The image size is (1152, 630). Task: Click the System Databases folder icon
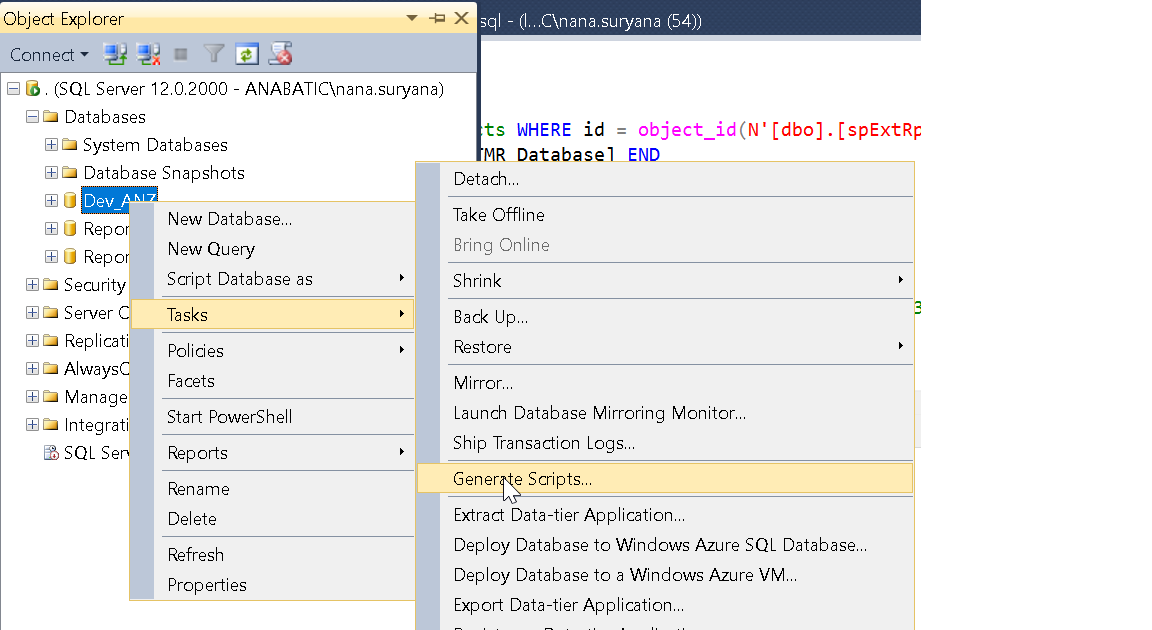coord(68,145)
